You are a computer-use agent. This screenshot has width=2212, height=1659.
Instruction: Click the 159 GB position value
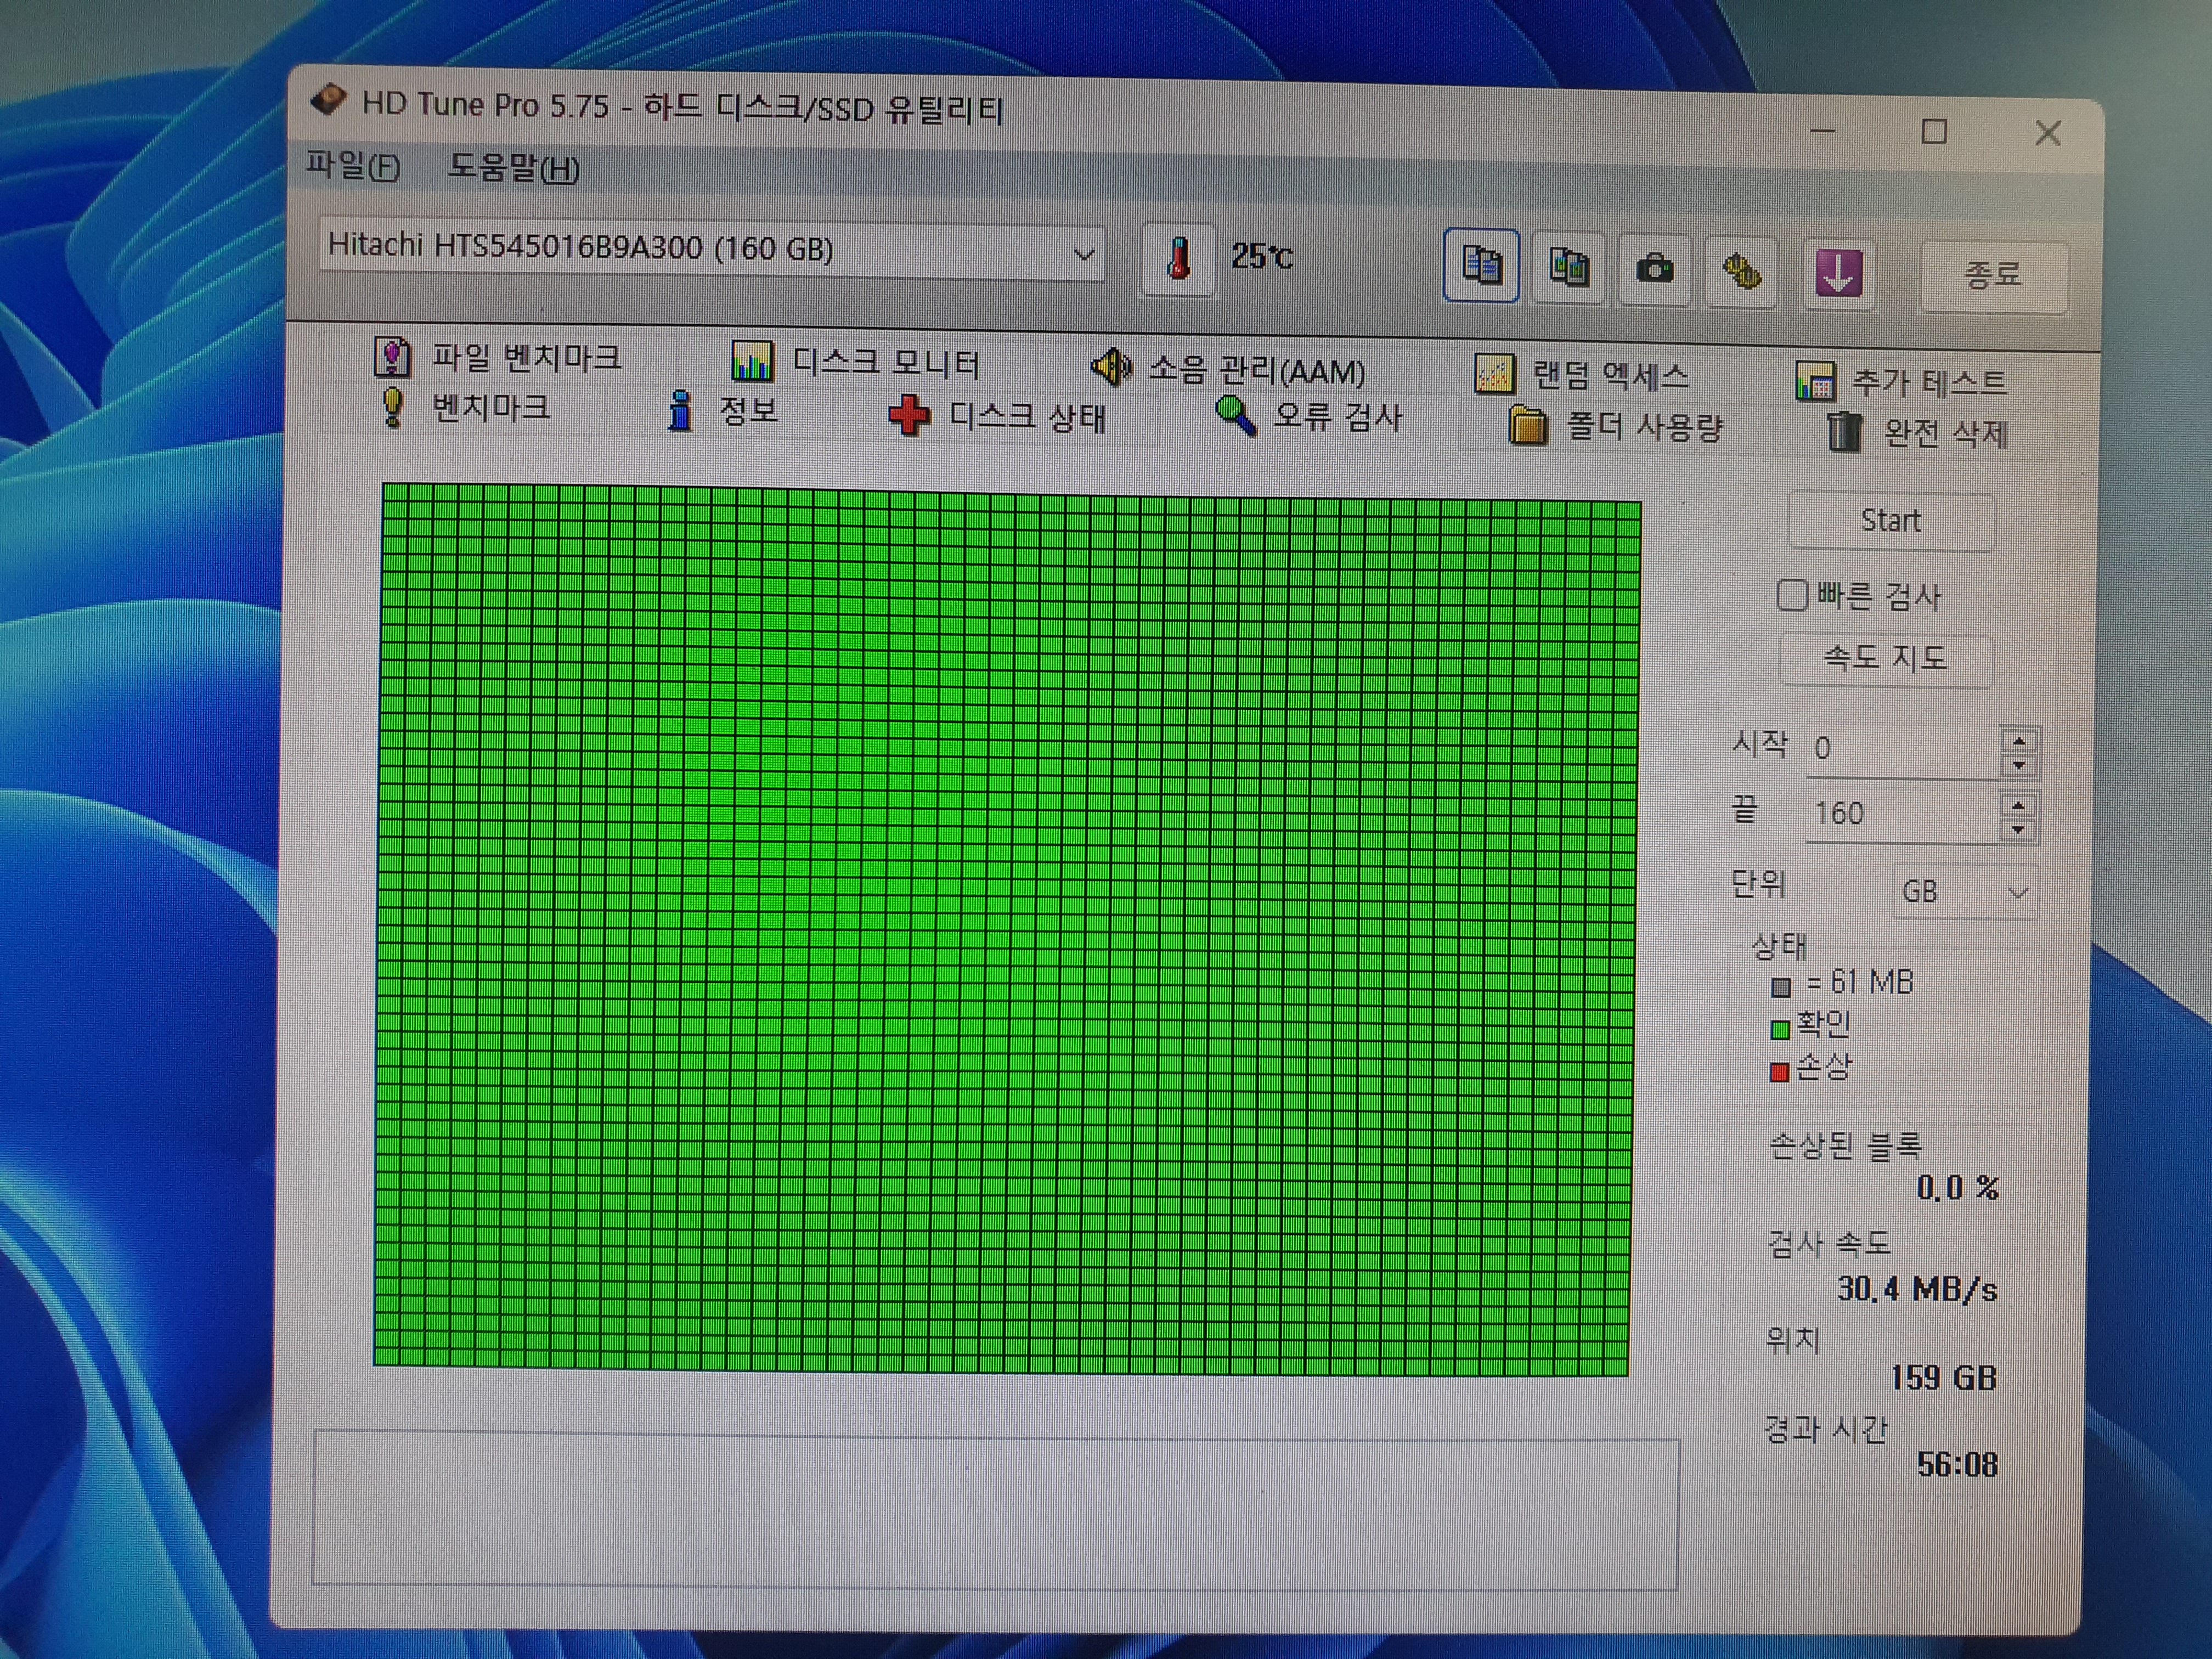[x=1942, y=1378]
